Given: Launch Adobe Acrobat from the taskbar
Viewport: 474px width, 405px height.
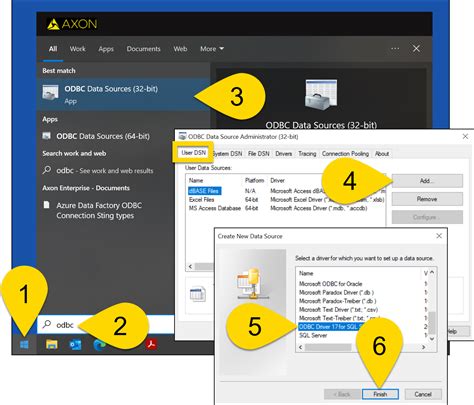Looking at the screenshot, I should coord(151,344).
